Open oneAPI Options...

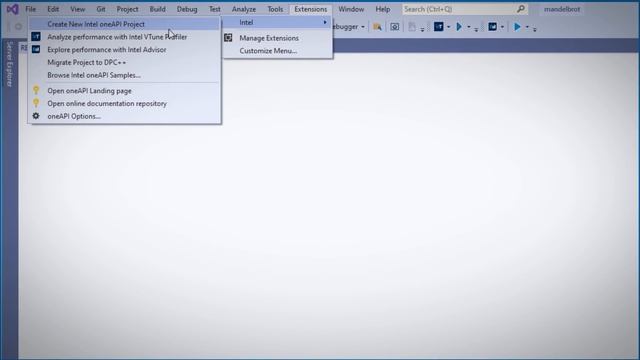click(125, 116)
